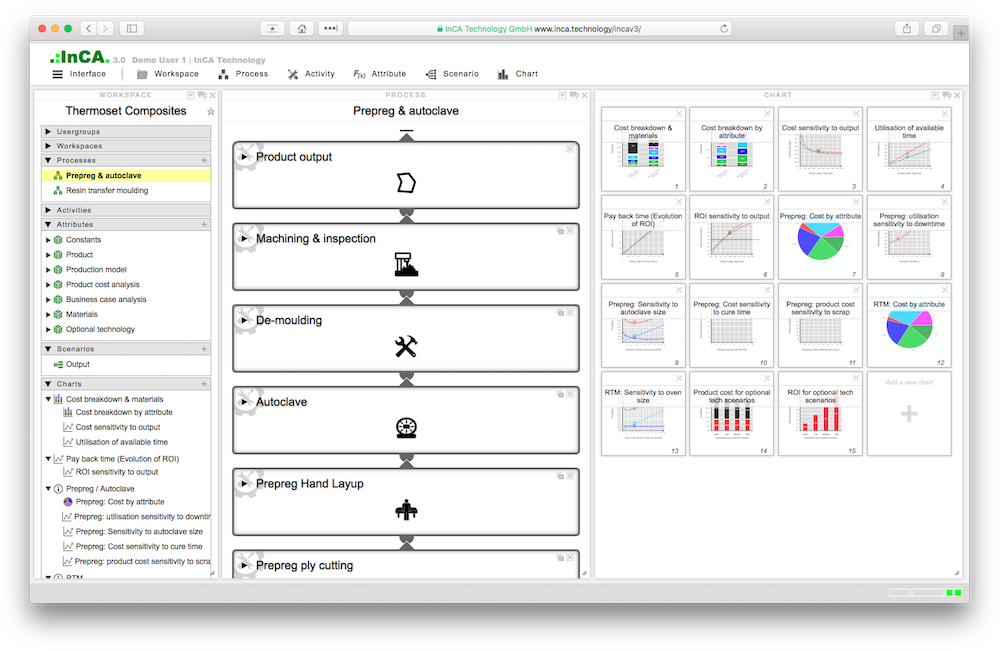The image size is (1000, 651).
Task: Open comment icon in Process panel header
Action: [x=574, y=95]
